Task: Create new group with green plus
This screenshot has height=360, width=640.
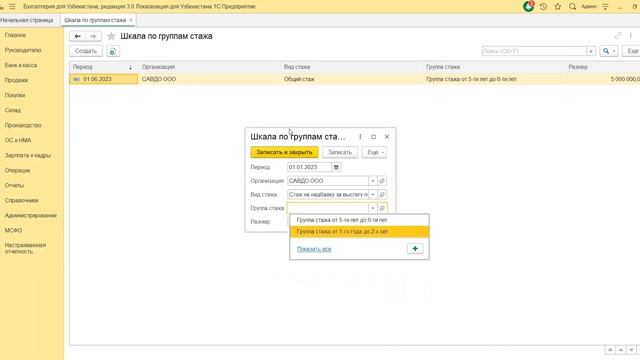Action: click(415, 249)
